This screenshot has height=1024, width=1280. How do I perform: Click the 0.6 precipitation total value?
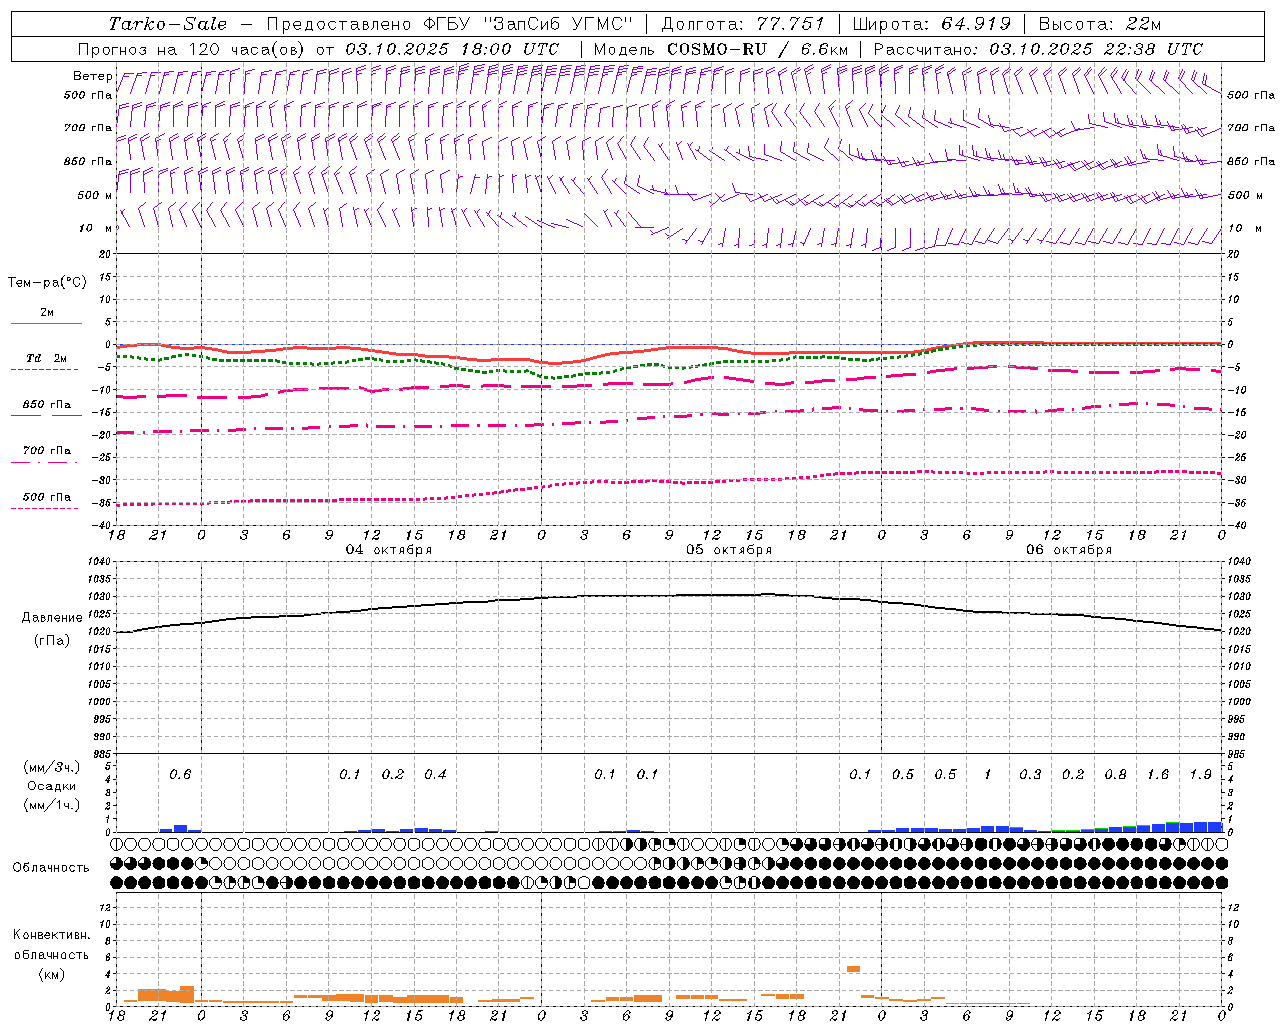coord(180,775)
